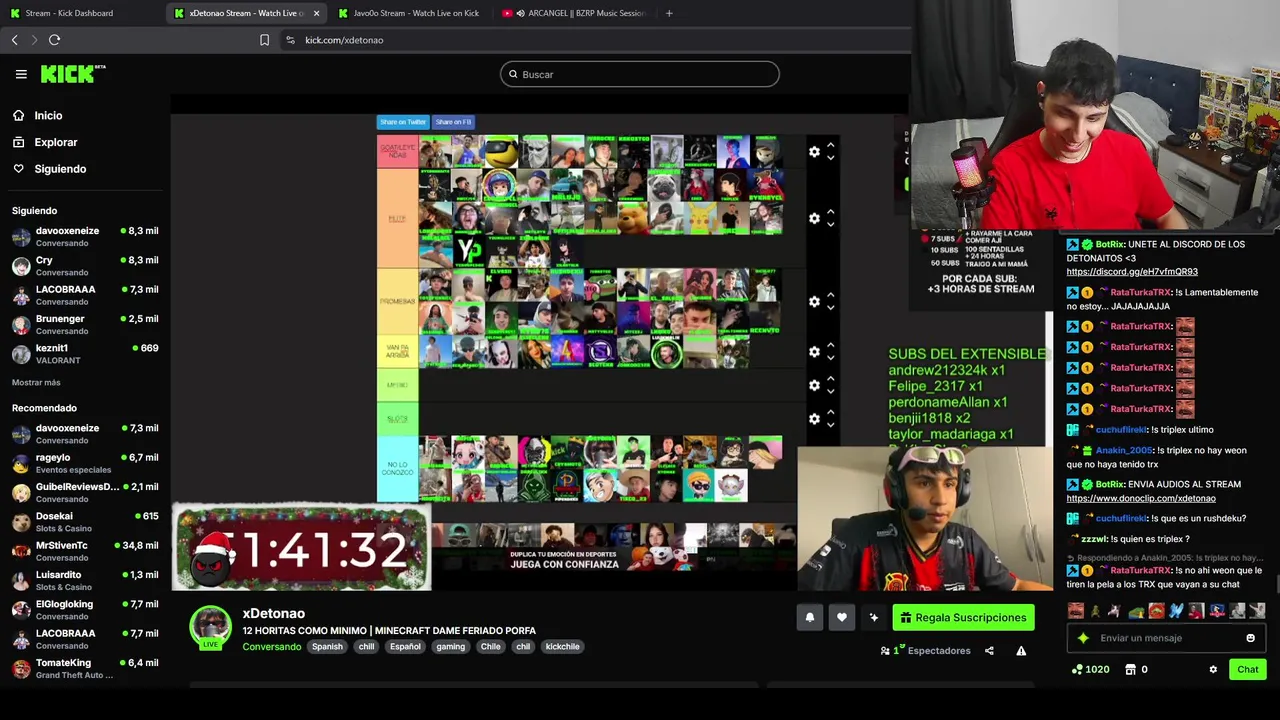The image size is (1280, 720).
Task: Open recommended channel Luisardito
Action: [x=85, y=580]
